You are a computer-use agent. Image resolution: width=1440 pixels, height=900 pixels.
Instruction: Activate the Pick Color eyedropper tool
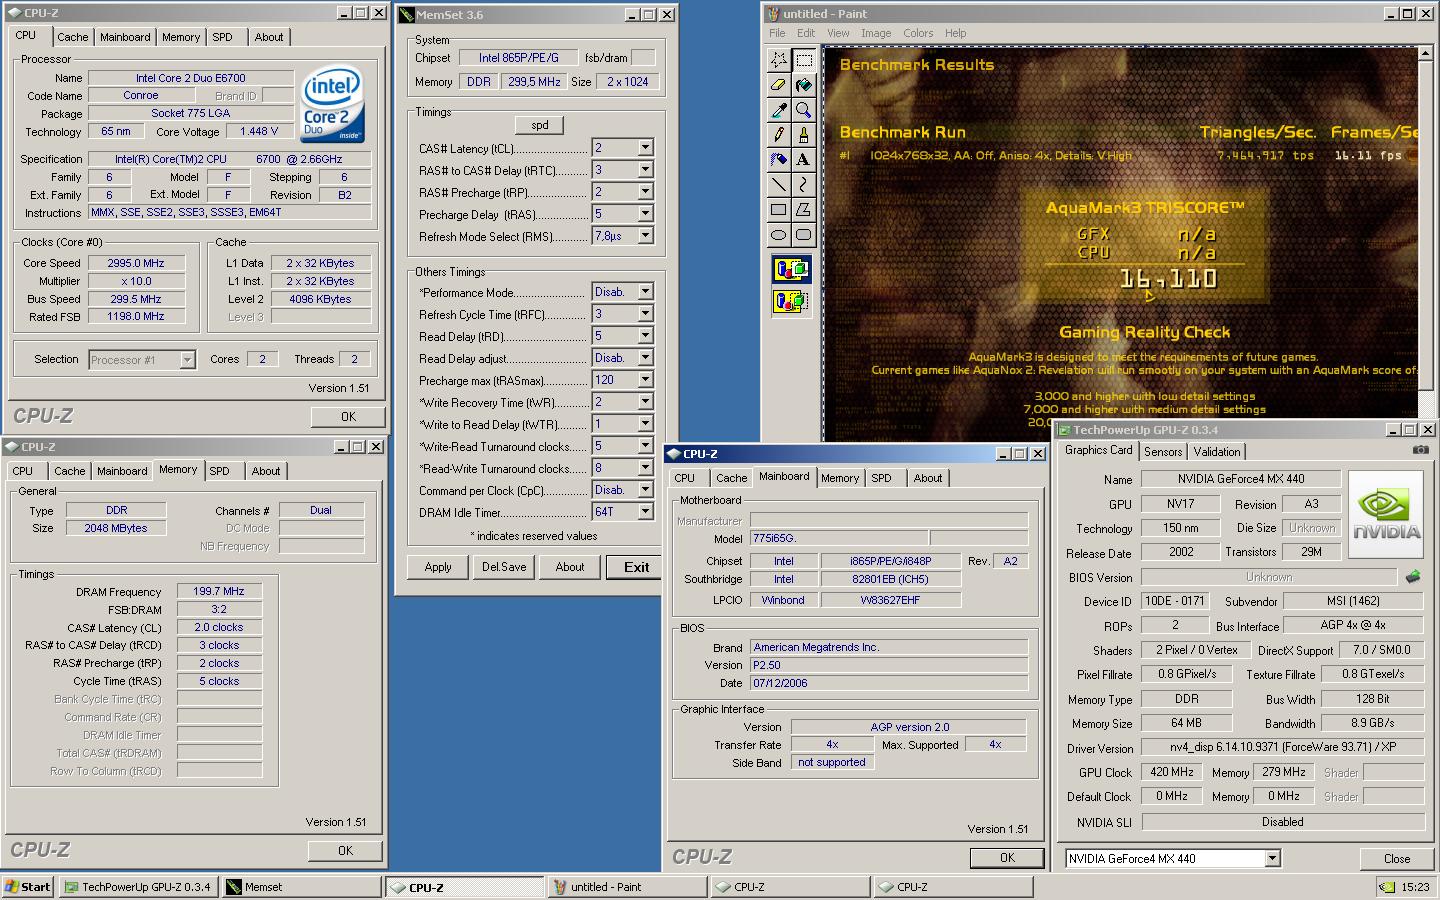tap(779, 110)
